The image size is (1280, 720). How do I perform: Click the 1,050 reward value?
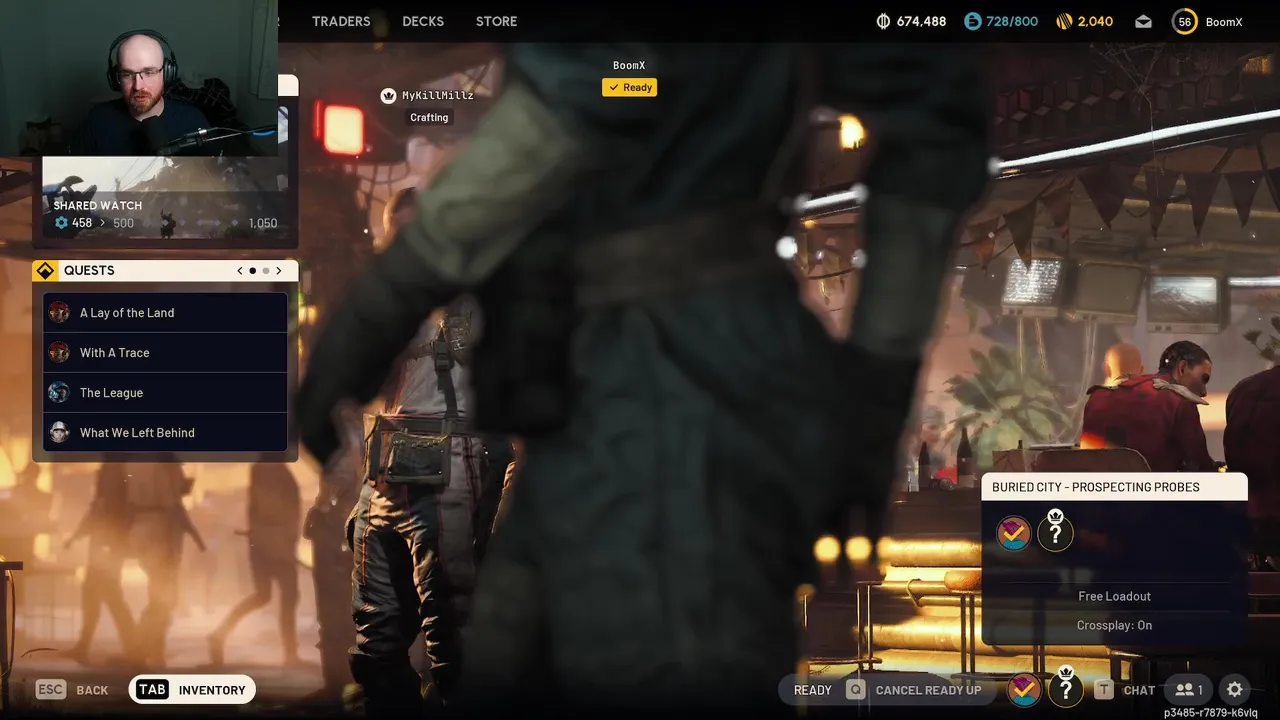point(263,223)
